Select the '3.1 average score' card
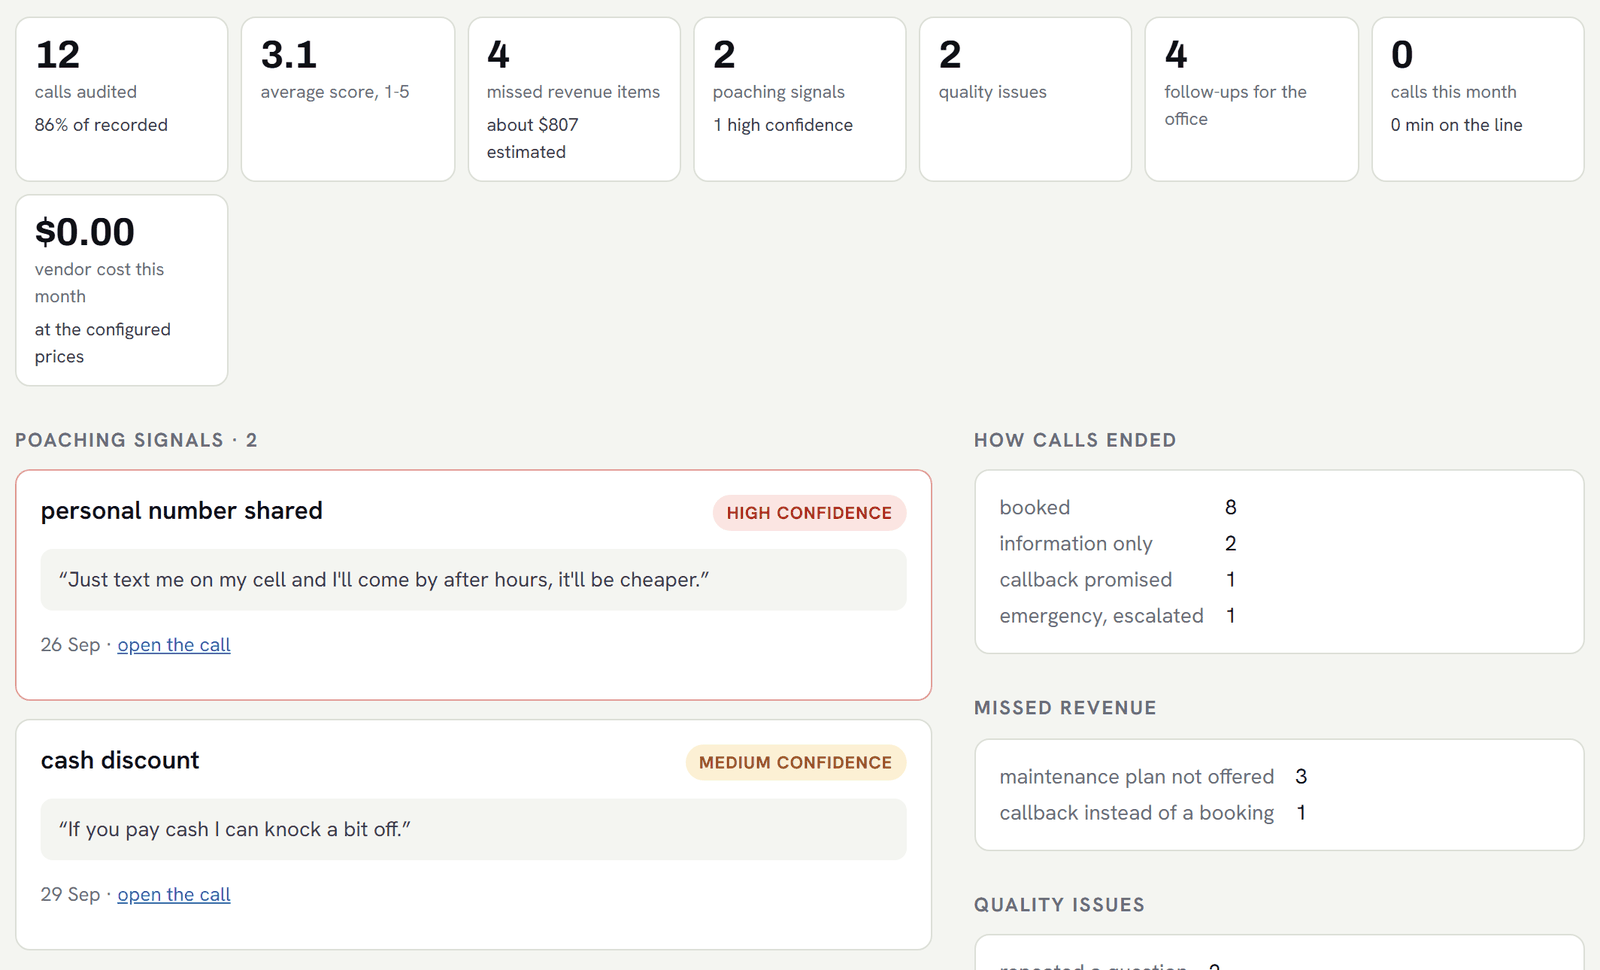Screen dimensions: 1600x970 point(348,99)
